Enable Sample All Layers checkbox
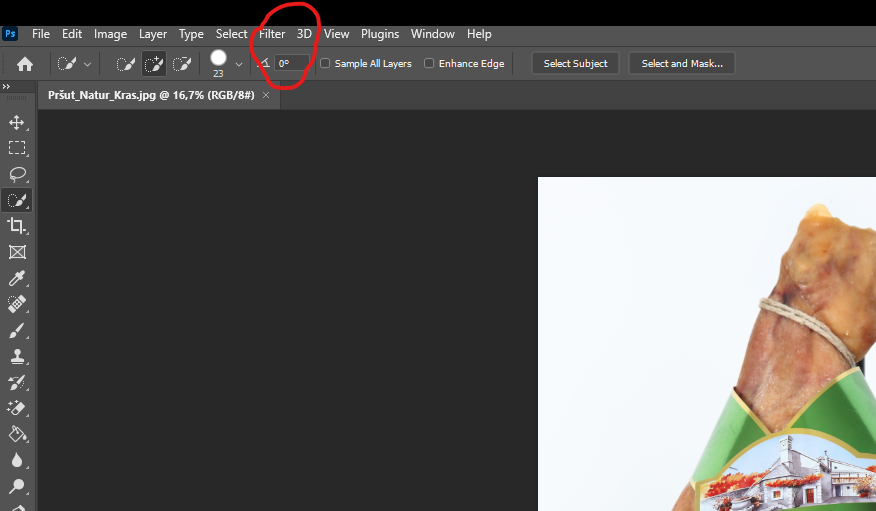This screenshot has height=511, width=876. point(325,64)
